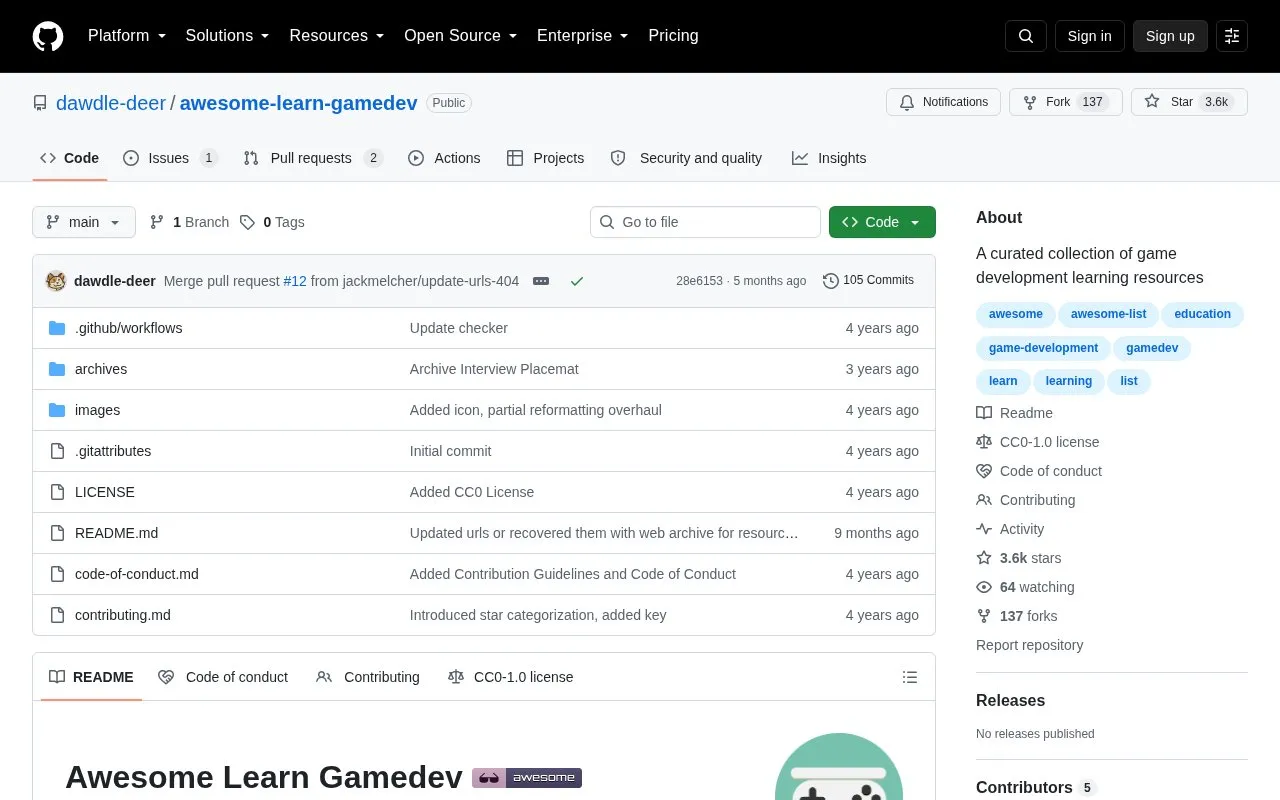The height and width of the screenshot is (800, 1280).
Task: Click the Go to file input
Action: point(705,222)
